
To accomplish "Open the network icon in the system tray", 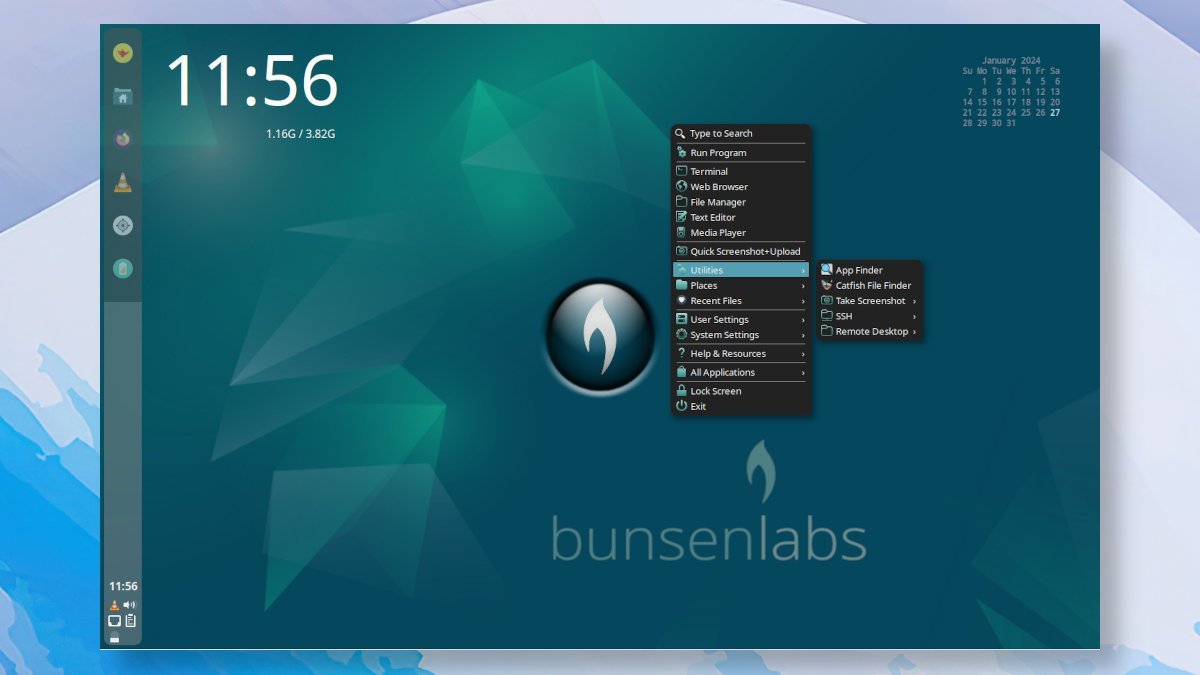I will coord(113,620).
